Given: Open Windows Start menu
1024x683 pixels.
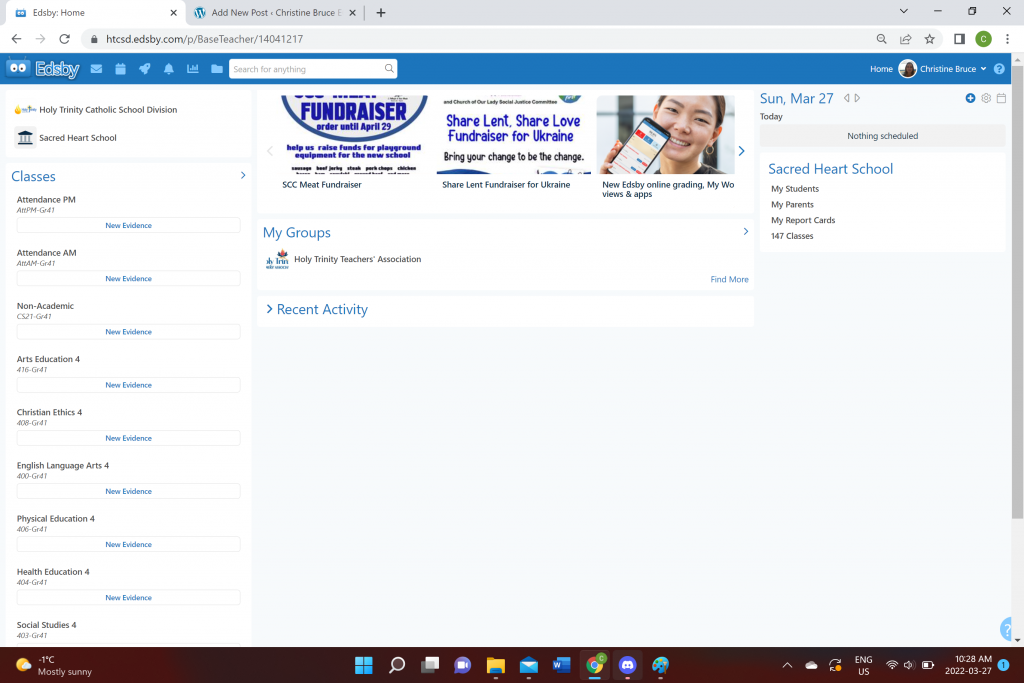Looking at the screenshot, I should pyautogui.click(x=364, y=665).
